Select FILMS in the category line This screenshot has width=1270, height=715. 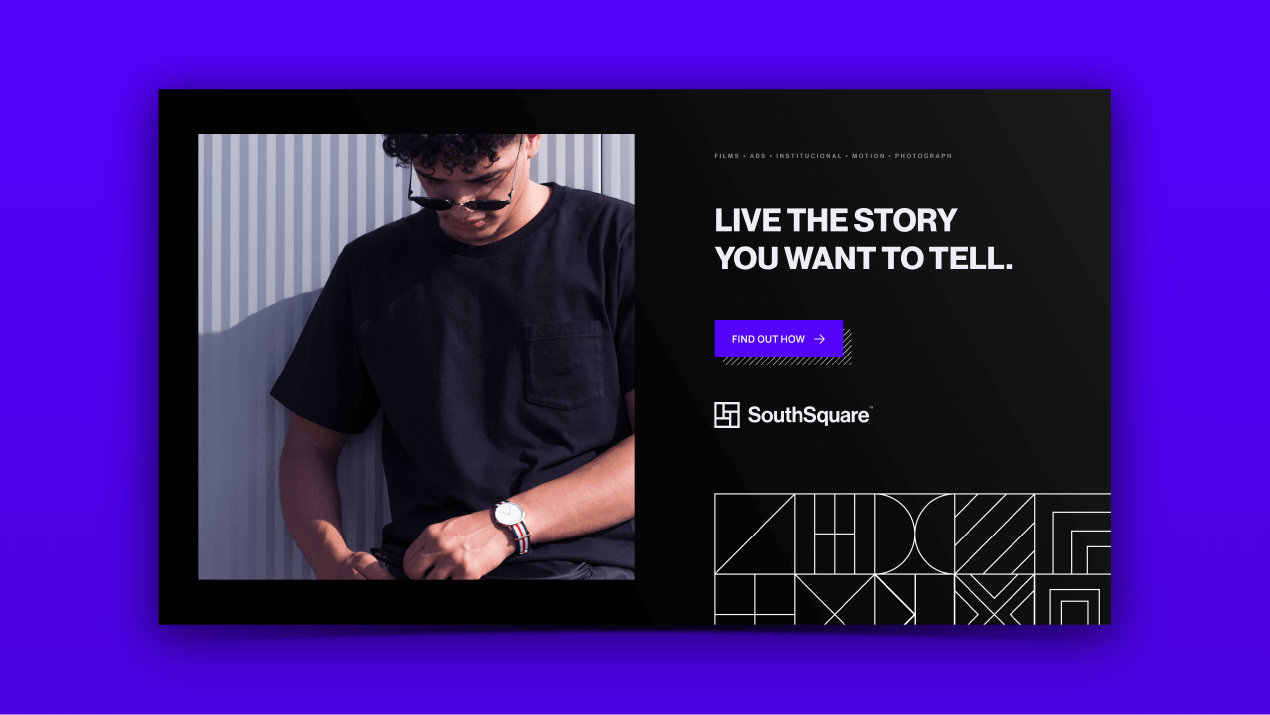click(726, 156)
